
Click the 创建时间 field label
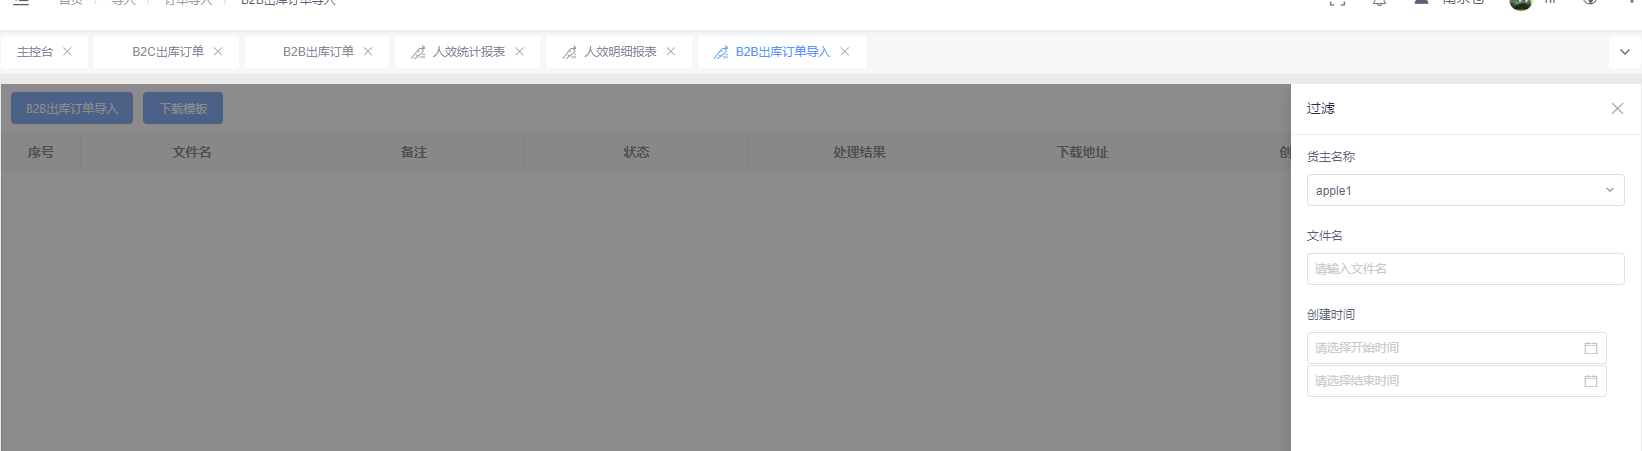[x=1331, y=315]
